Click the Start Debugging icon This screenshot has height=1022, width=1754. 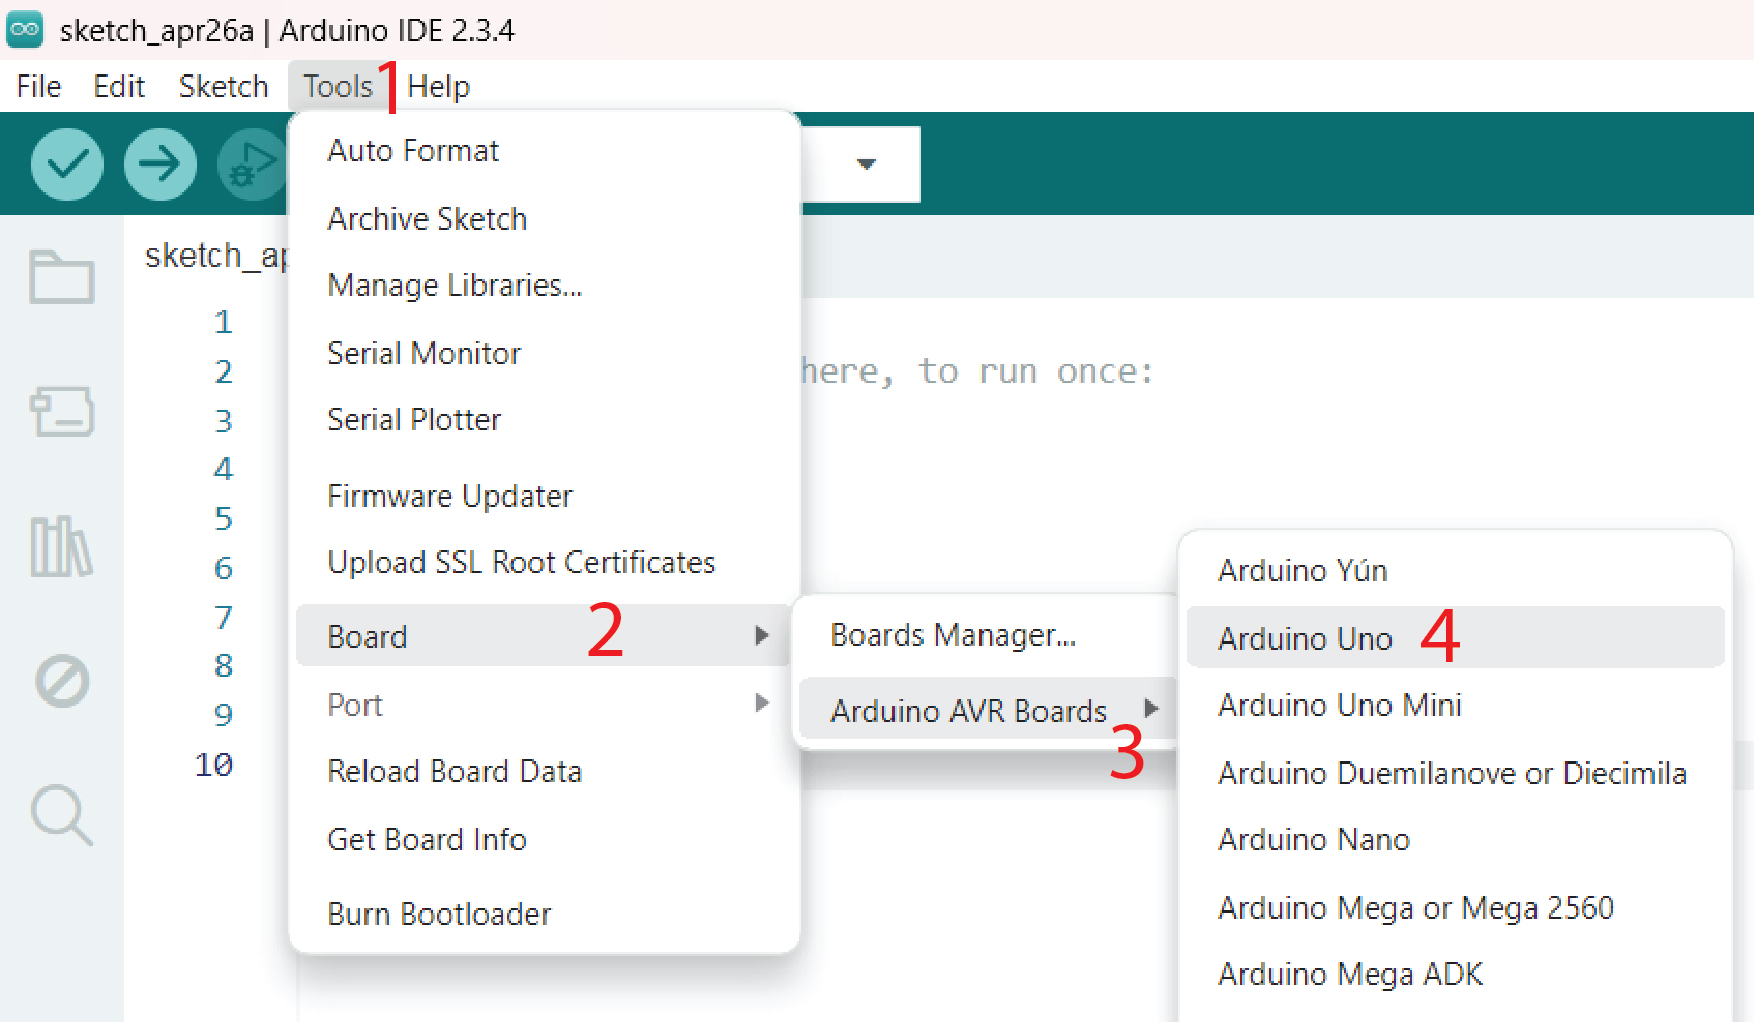[x=252, y=164]
